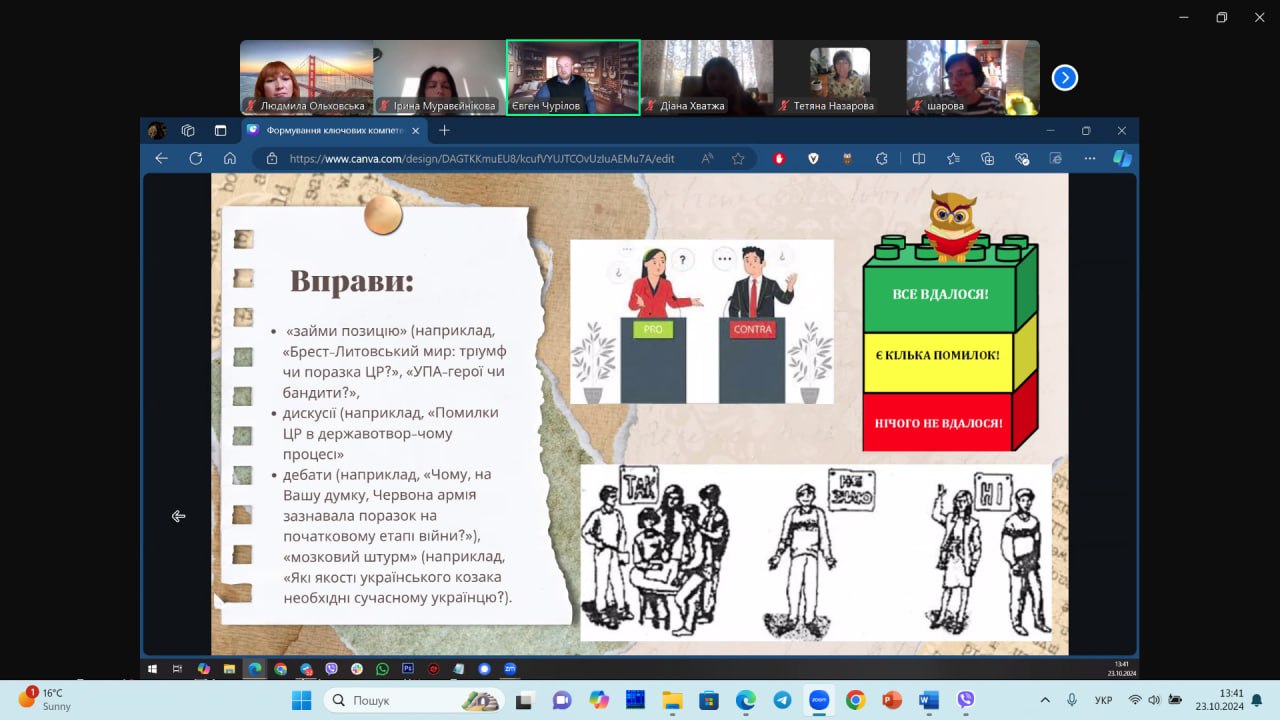This screenshot has width=1280, height=720.
Task: Switch the УКР keyboard language
Action: [x=1103, y=700]
